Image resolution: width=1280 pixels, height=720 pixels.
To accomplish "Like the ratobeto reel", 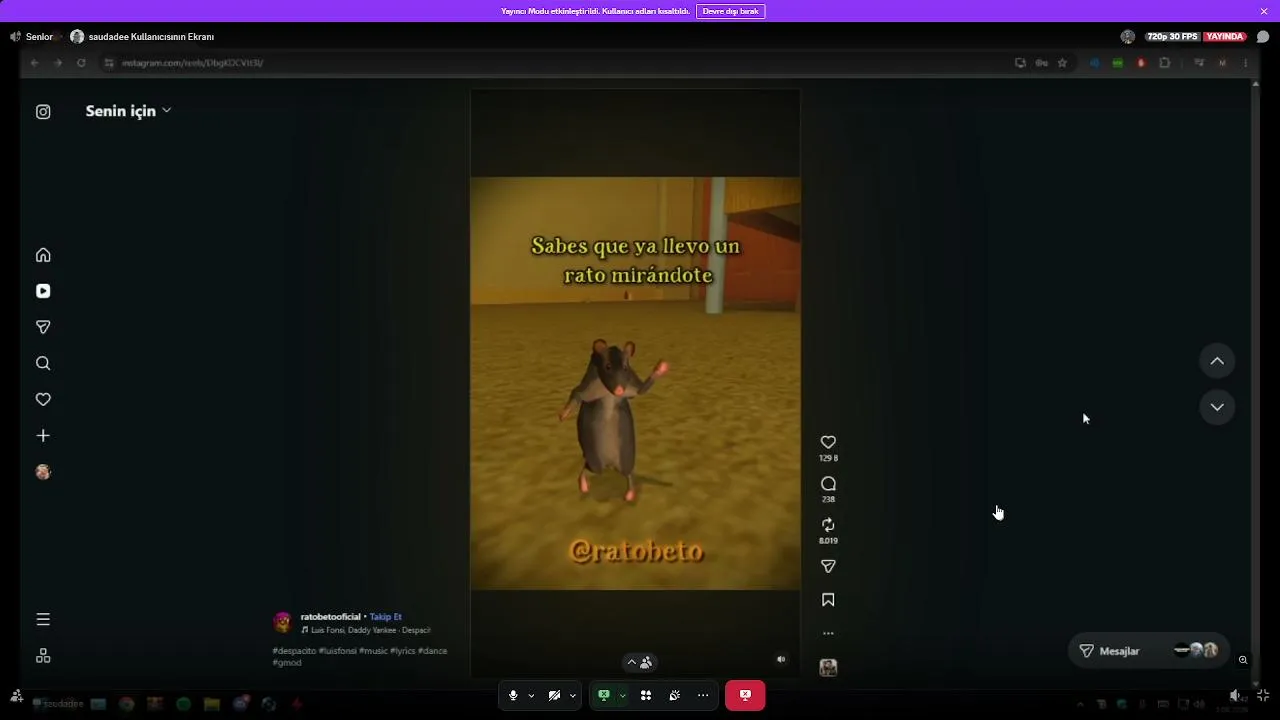I will click(828, 442).
